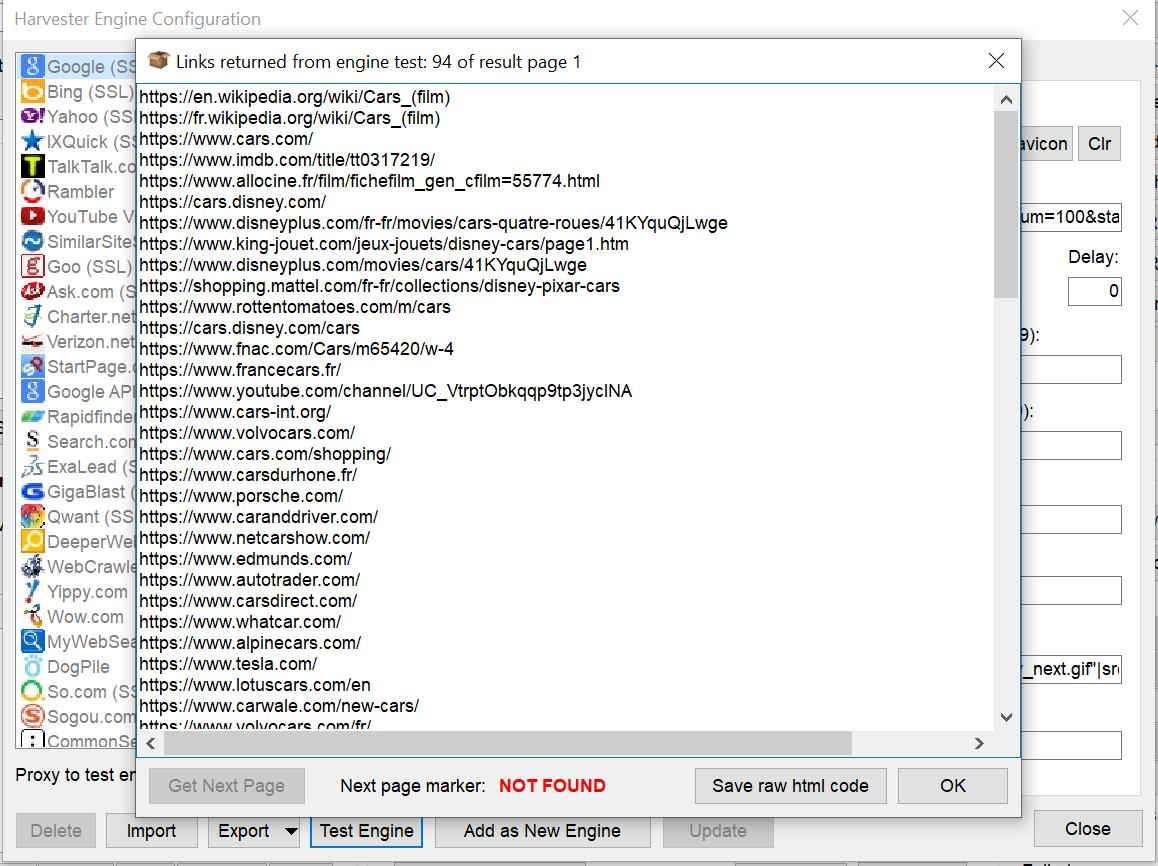Select the MyWebSearch engine icon

(x=32, y=642)
